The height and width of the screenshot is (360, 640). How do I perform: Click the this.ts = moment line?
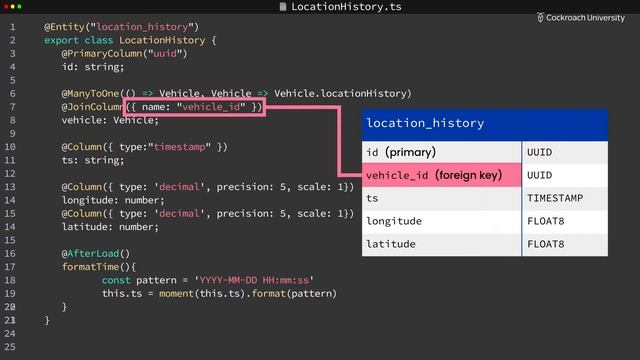point(219,293)
